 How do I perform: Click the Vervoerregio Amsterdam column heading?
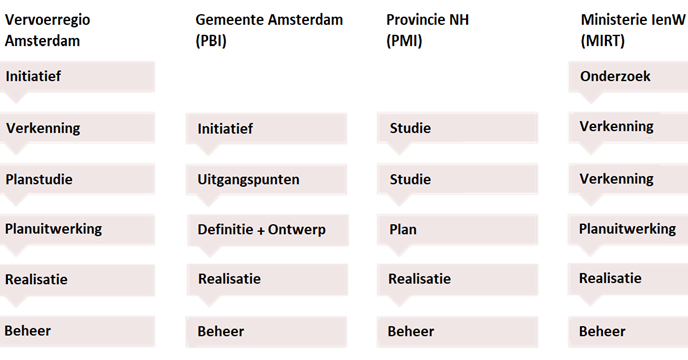point(47,30)
